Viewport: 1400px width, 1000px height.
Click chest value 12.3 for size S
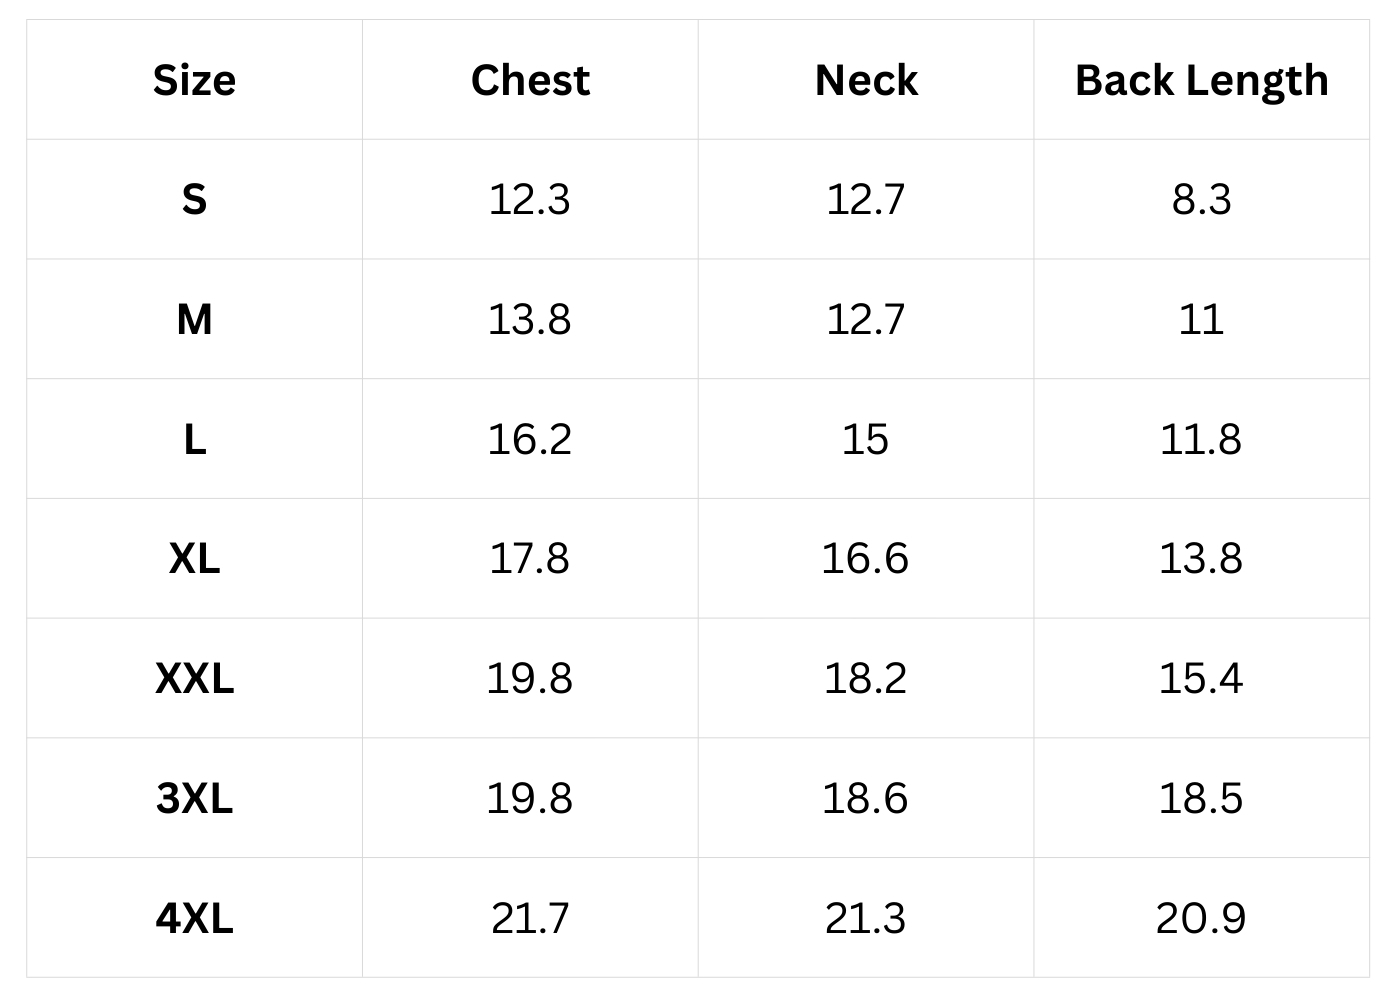[x=530, y=200]
